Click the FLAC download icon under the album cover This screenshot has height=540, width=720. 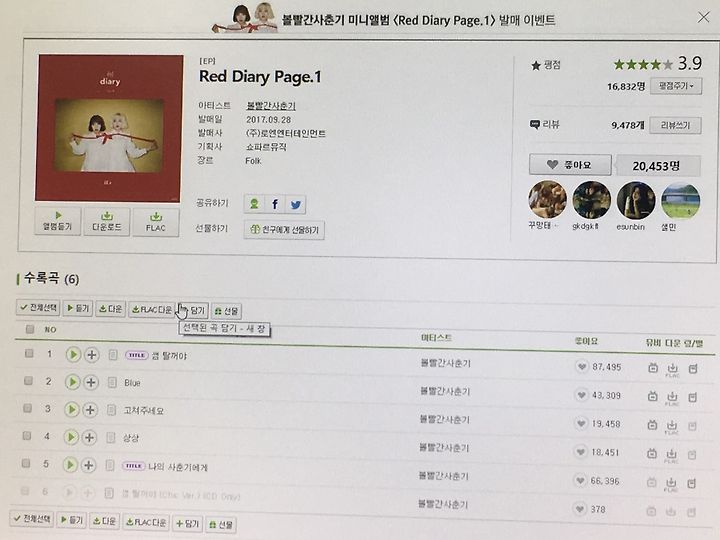[156, 222]
